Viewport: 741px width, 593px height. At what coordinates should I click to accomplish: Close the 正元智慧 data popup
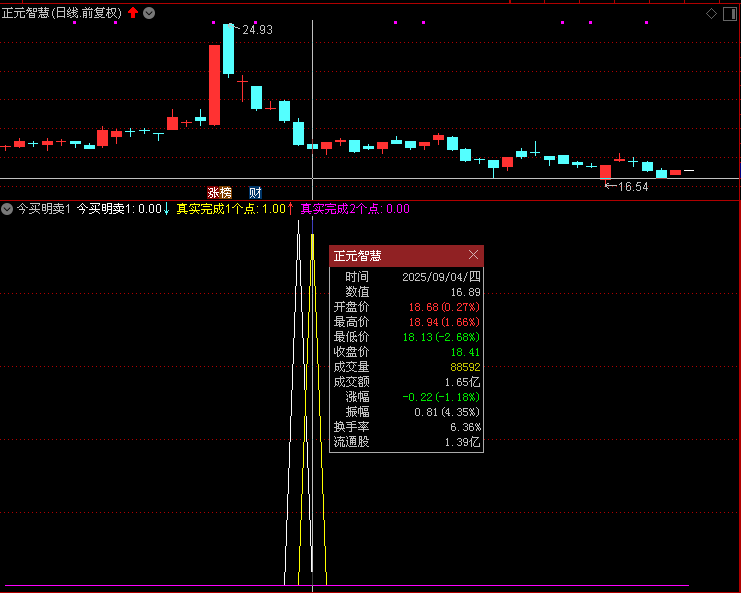pyautogui.click(x=474, y=255)
